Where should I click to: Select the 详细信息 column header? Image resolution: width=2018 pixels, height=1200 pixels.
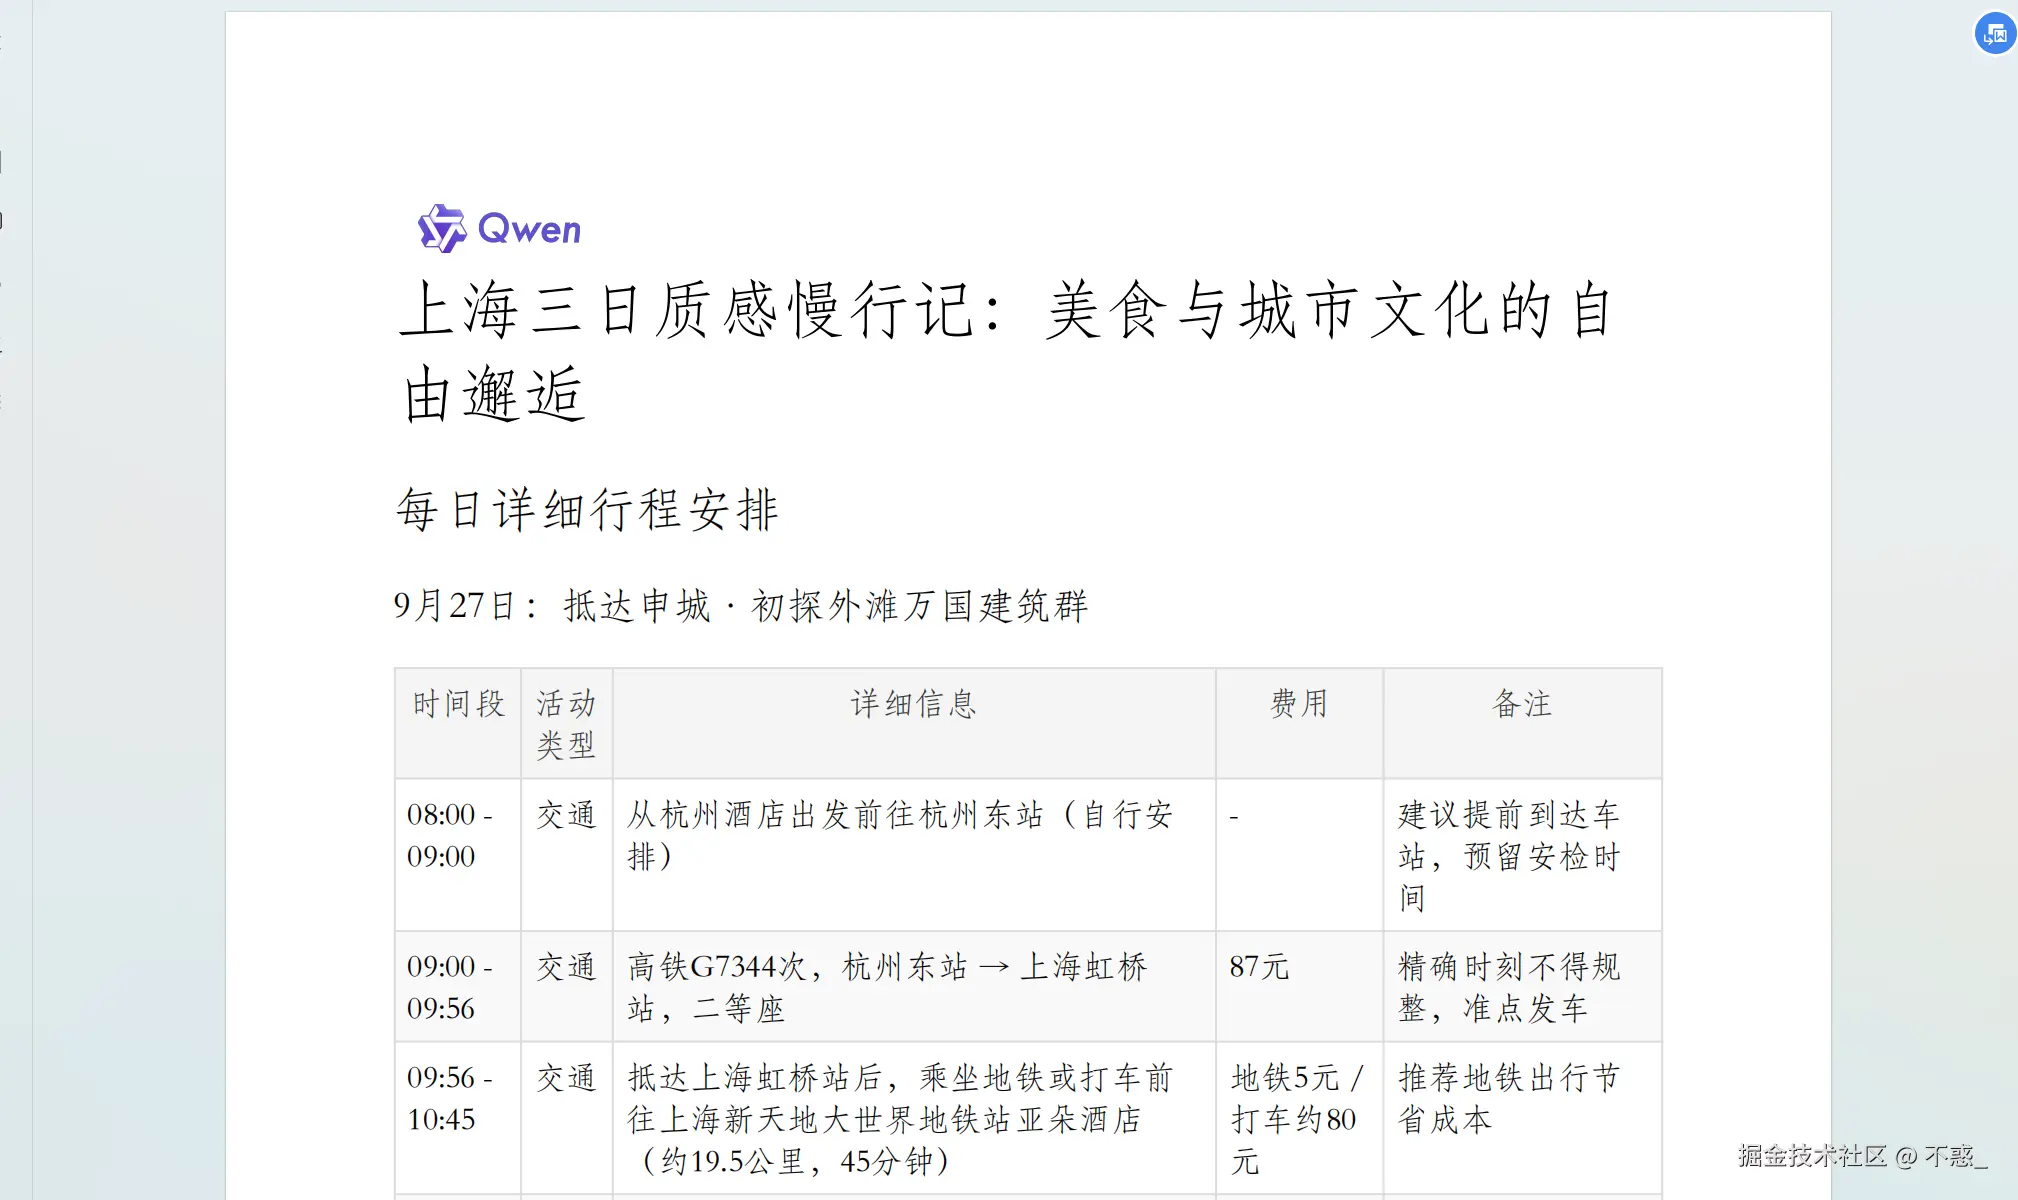[x=913, y=704]
